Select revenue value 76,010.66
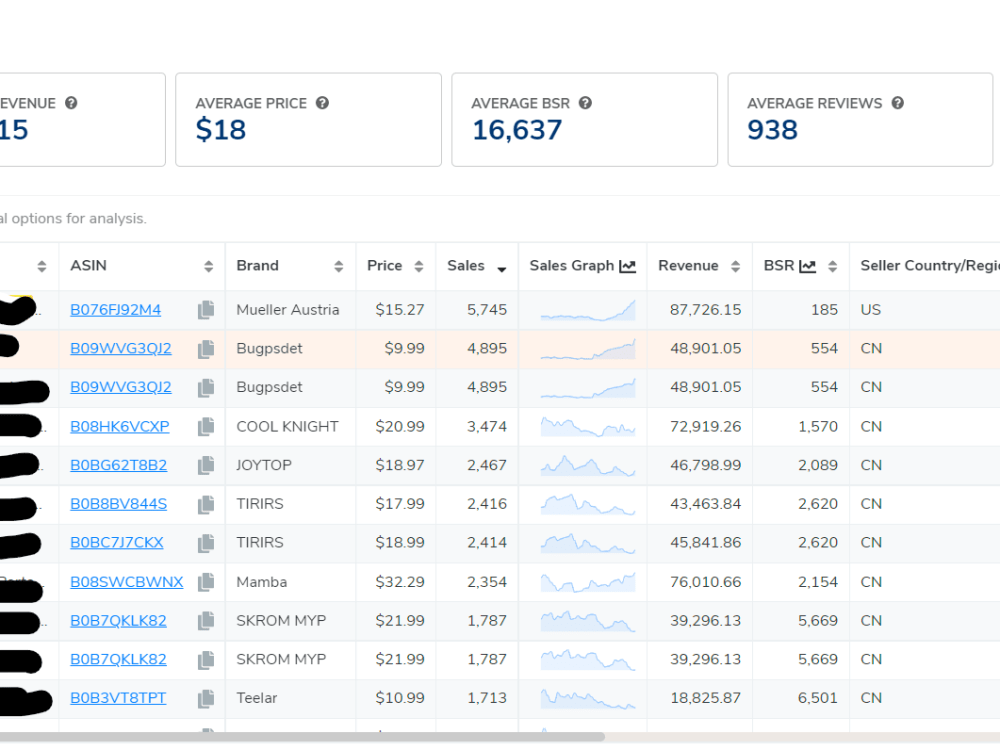Image resolution: width=1000 pixels, height=750 pixels. pyautogui.click(x=705, y=582)
